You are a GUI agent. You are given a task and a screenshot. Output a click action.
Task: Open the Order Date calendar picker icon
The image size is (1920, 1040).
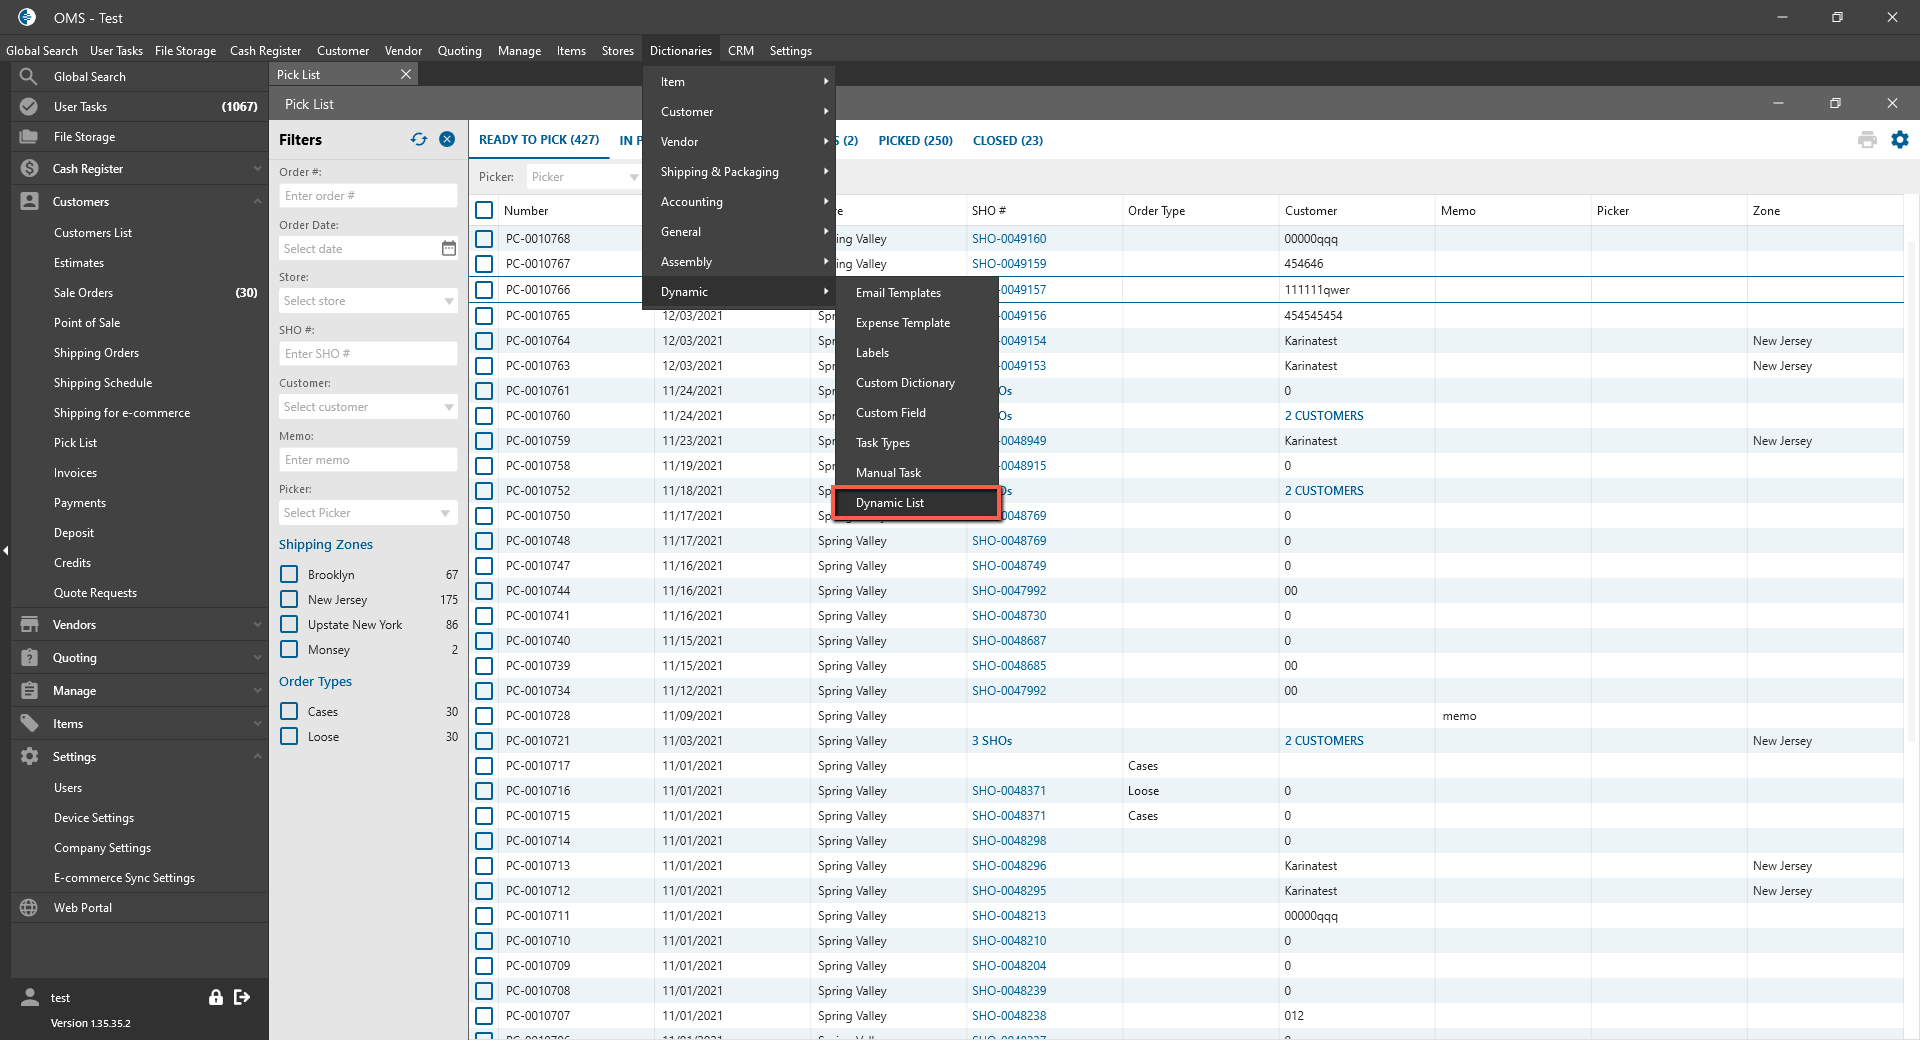(x=448, y=248)
